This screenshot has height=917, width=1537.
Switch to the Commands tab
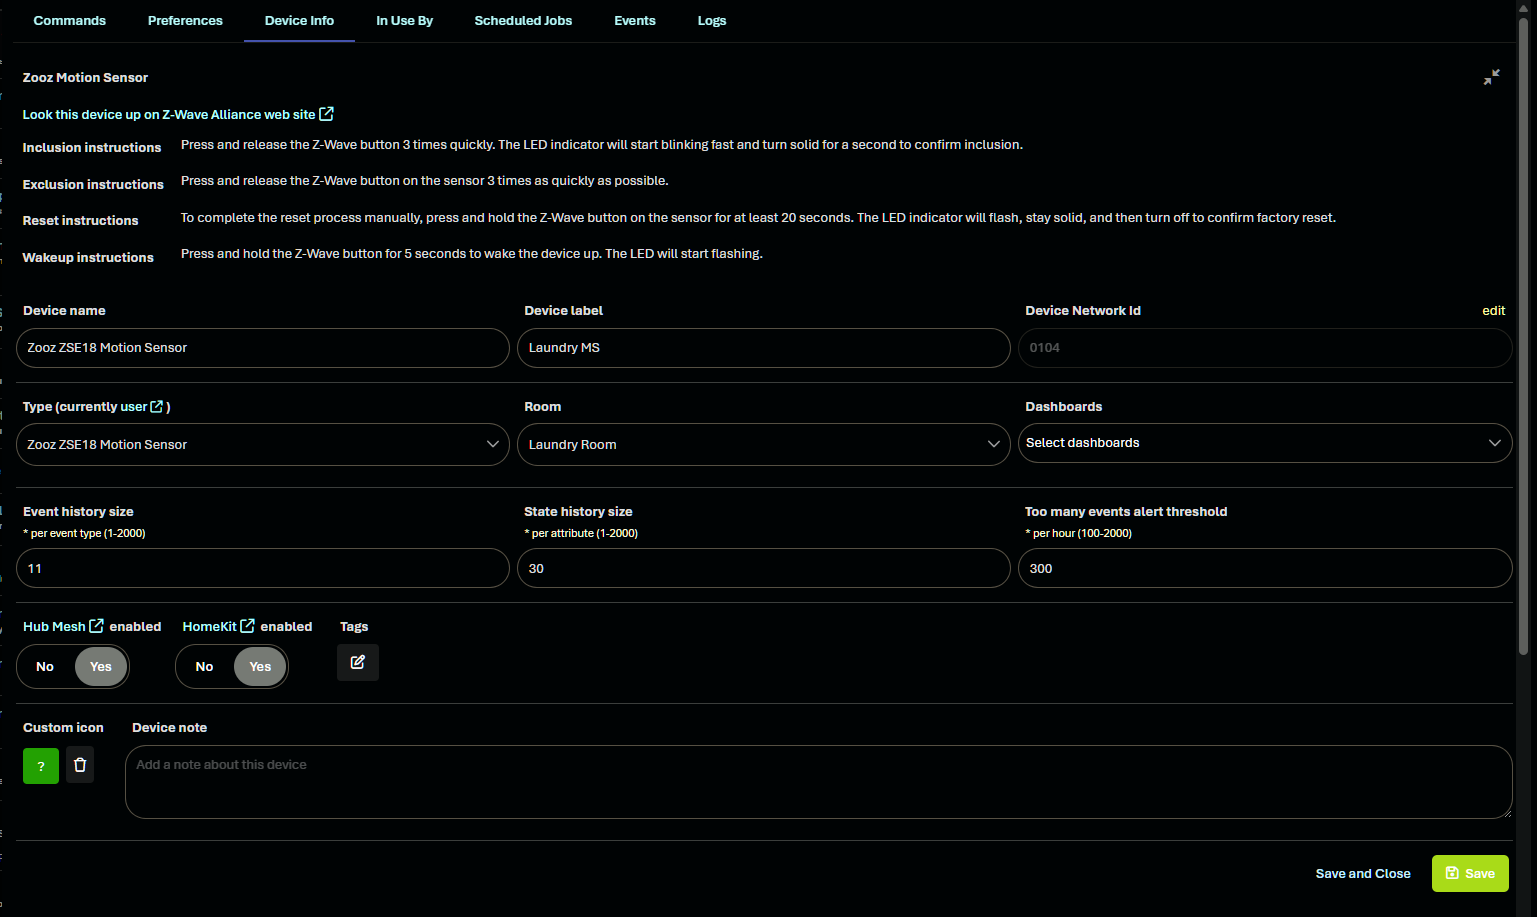(70, 21)
